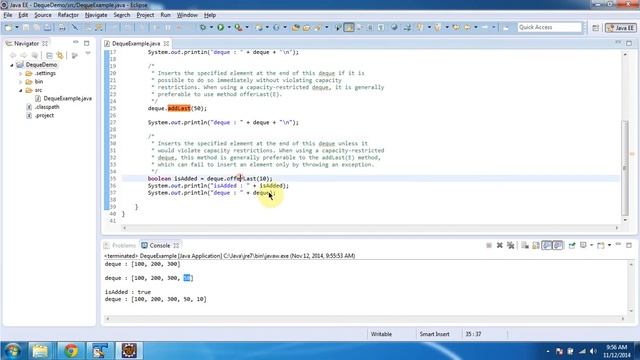Screen dimensions: 640x360
Task: Click Remove Launch icon in Console
Action: click(500, 245)
